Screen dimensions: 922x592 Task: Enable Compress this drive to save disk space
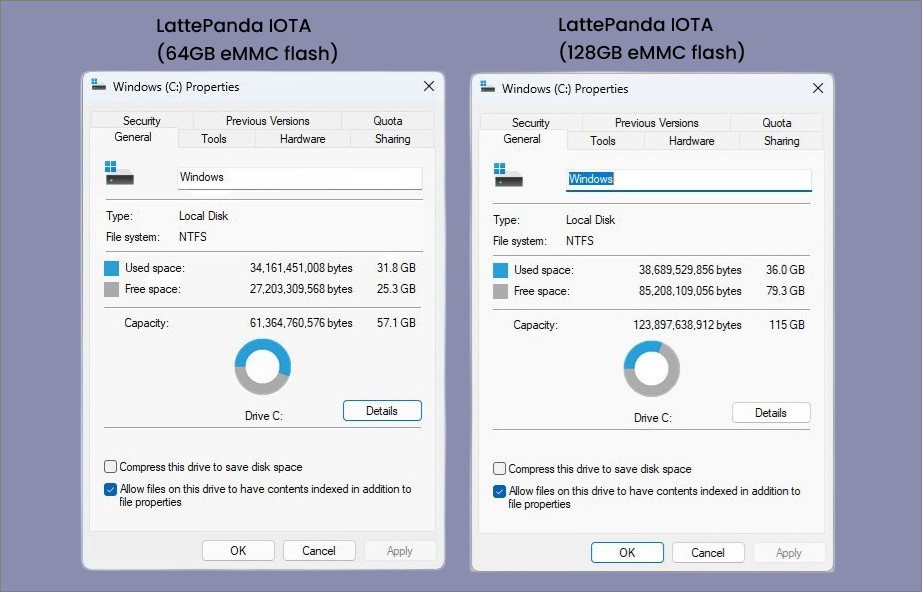(110, 465)
